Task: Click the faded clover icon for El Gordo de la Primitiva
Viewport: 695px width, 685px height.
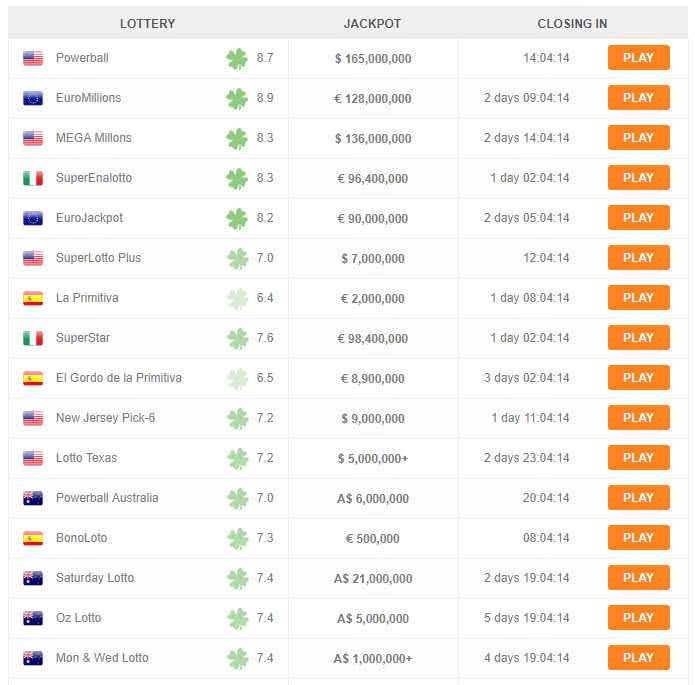Action: click(x=237, y=379)
